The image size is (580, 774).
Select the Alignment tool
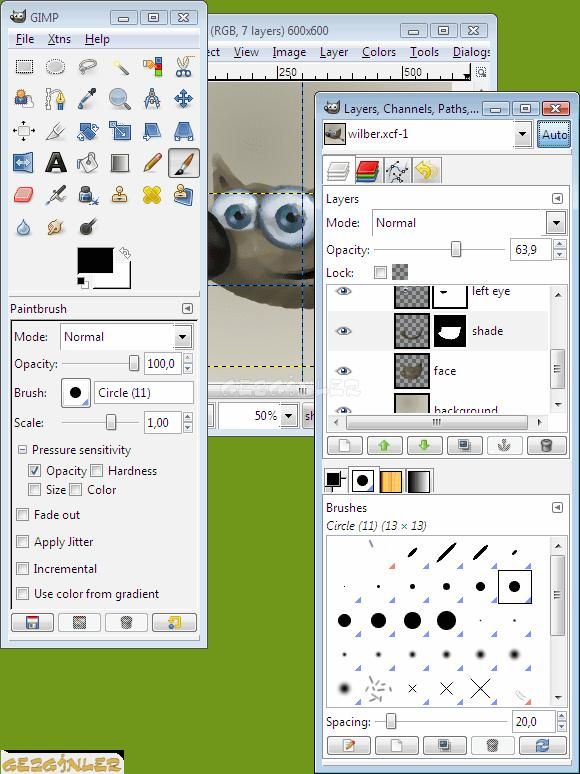[x=24, y=131]
